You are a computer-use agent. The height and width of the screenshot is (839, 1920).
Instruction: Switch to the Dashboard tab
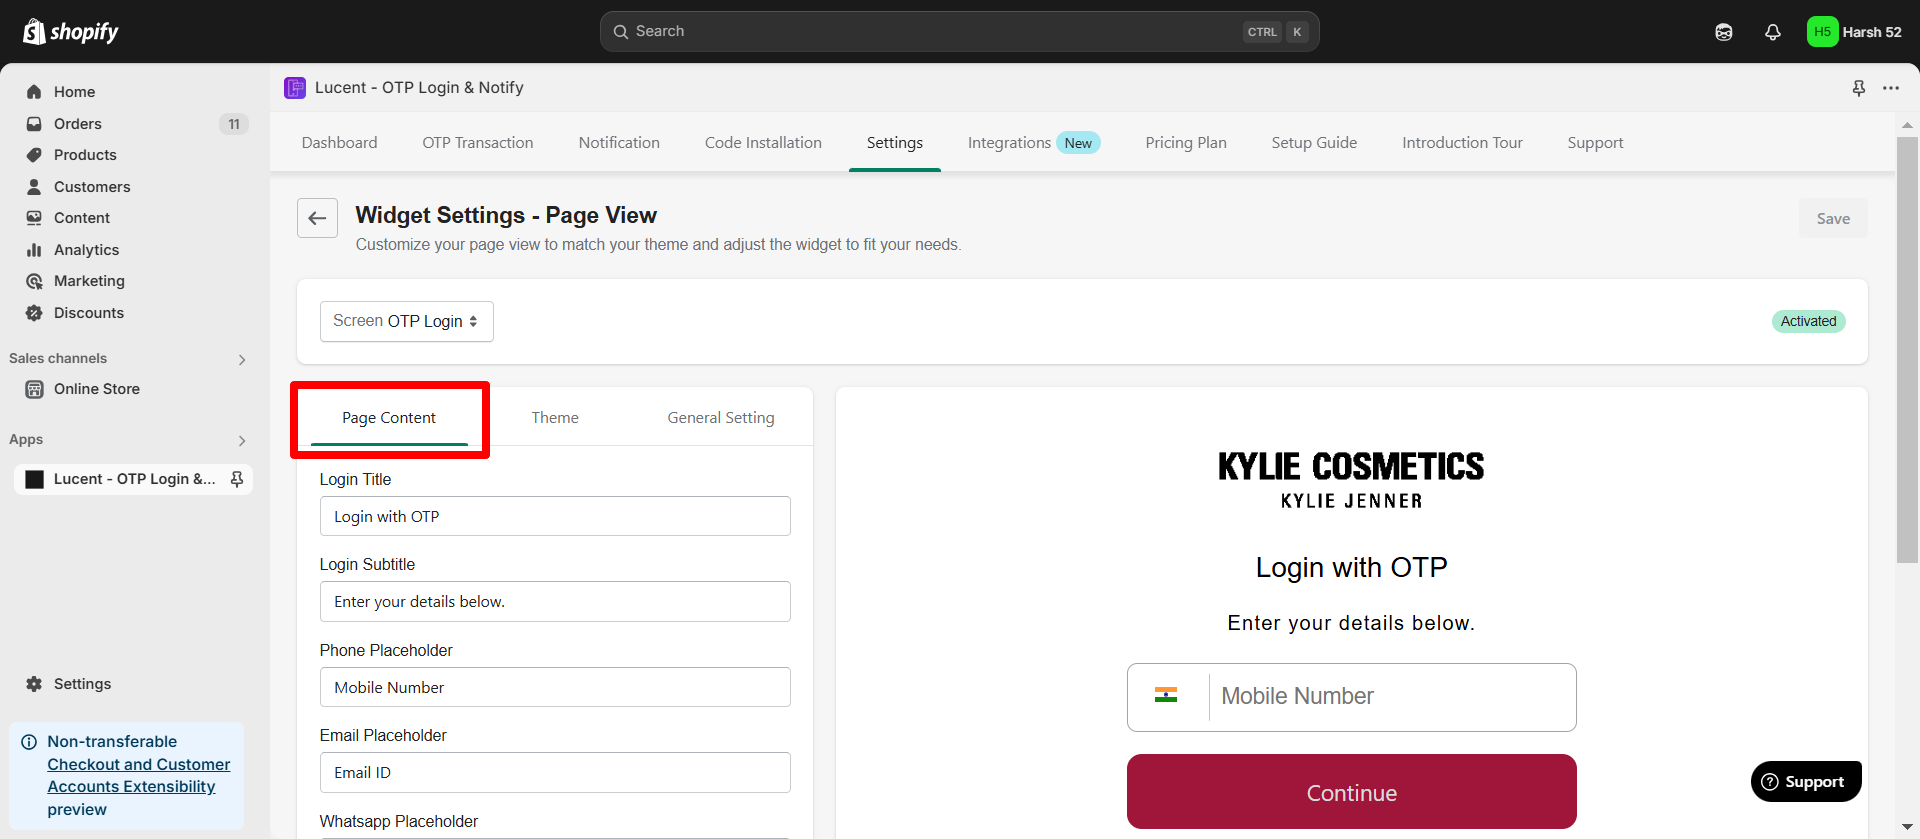coord(340,143)
